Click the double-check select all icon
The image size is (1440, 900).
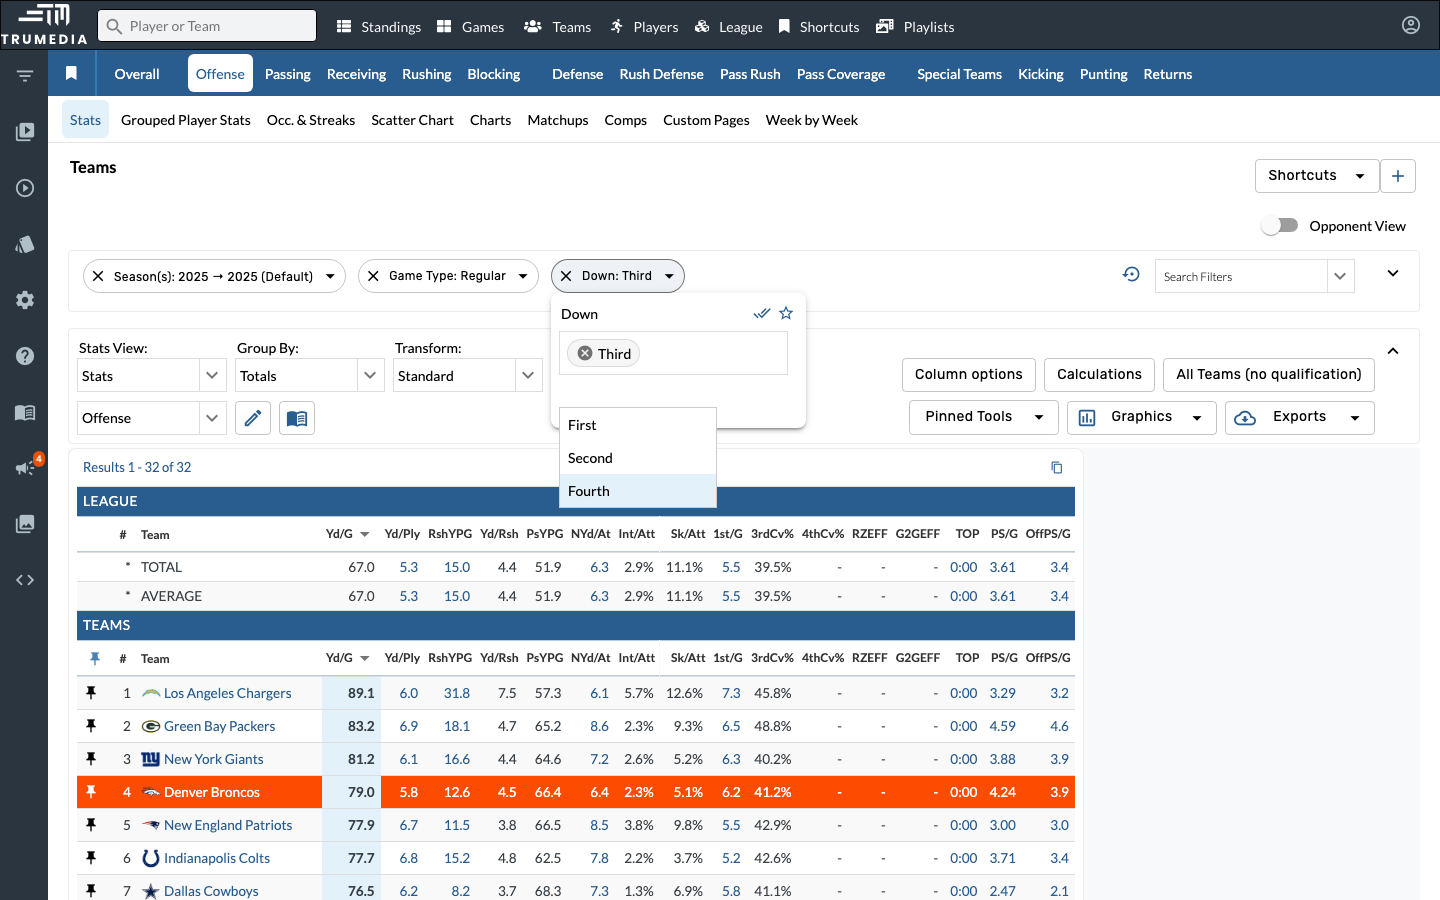(762, 313)
